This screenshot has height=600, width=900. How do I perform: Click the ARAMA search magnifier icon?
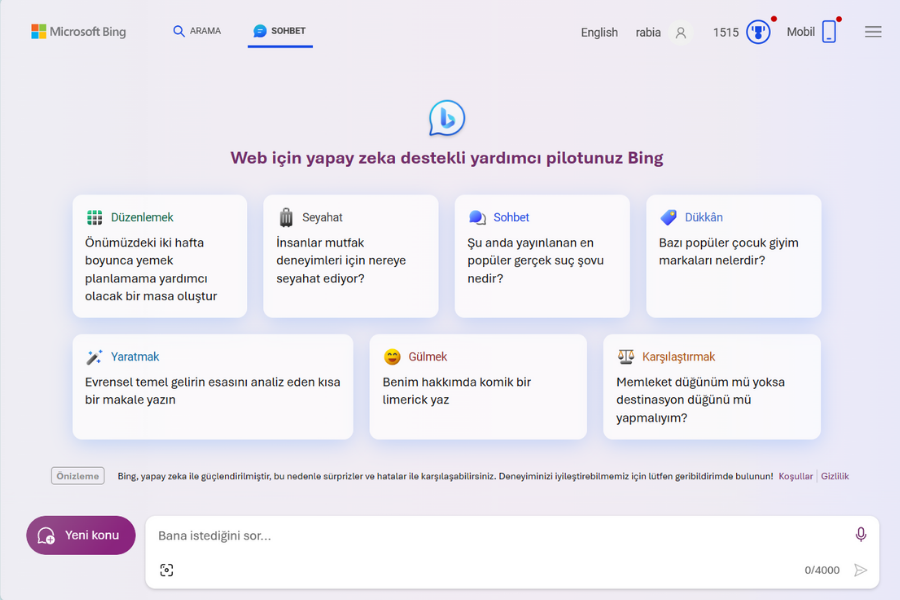(x=179, y=31)
